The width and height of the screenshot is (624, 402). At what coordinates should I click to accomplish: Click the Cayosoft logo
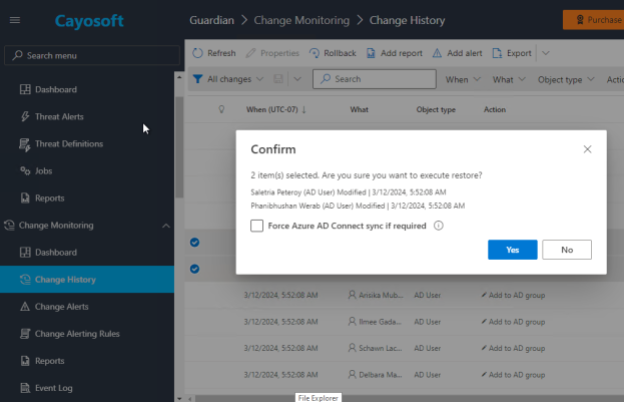coord(89,21)
